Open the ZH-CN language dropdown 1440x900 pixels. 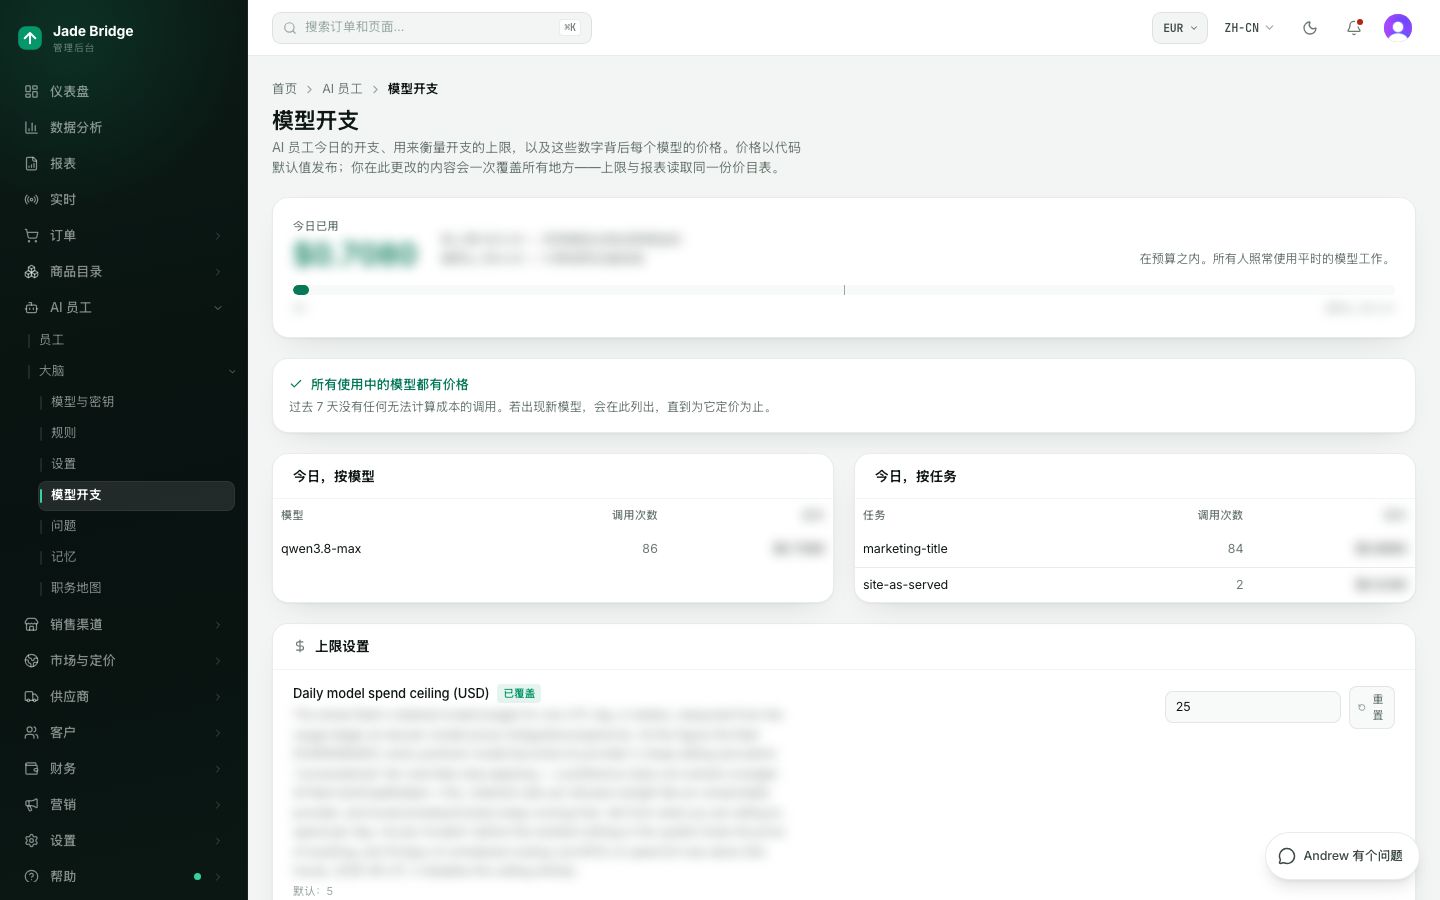[x=1249, y=28]
